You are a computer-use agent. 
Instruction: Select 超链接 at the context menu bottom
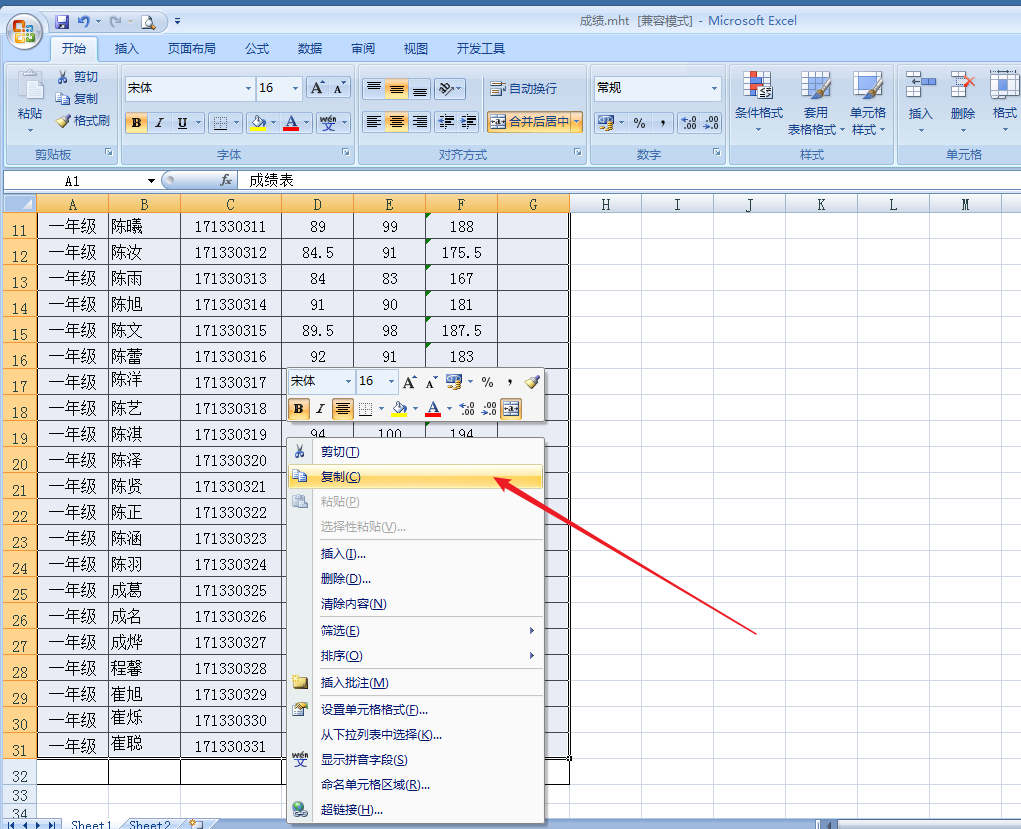pyautogui.click(x=350, y=809)
